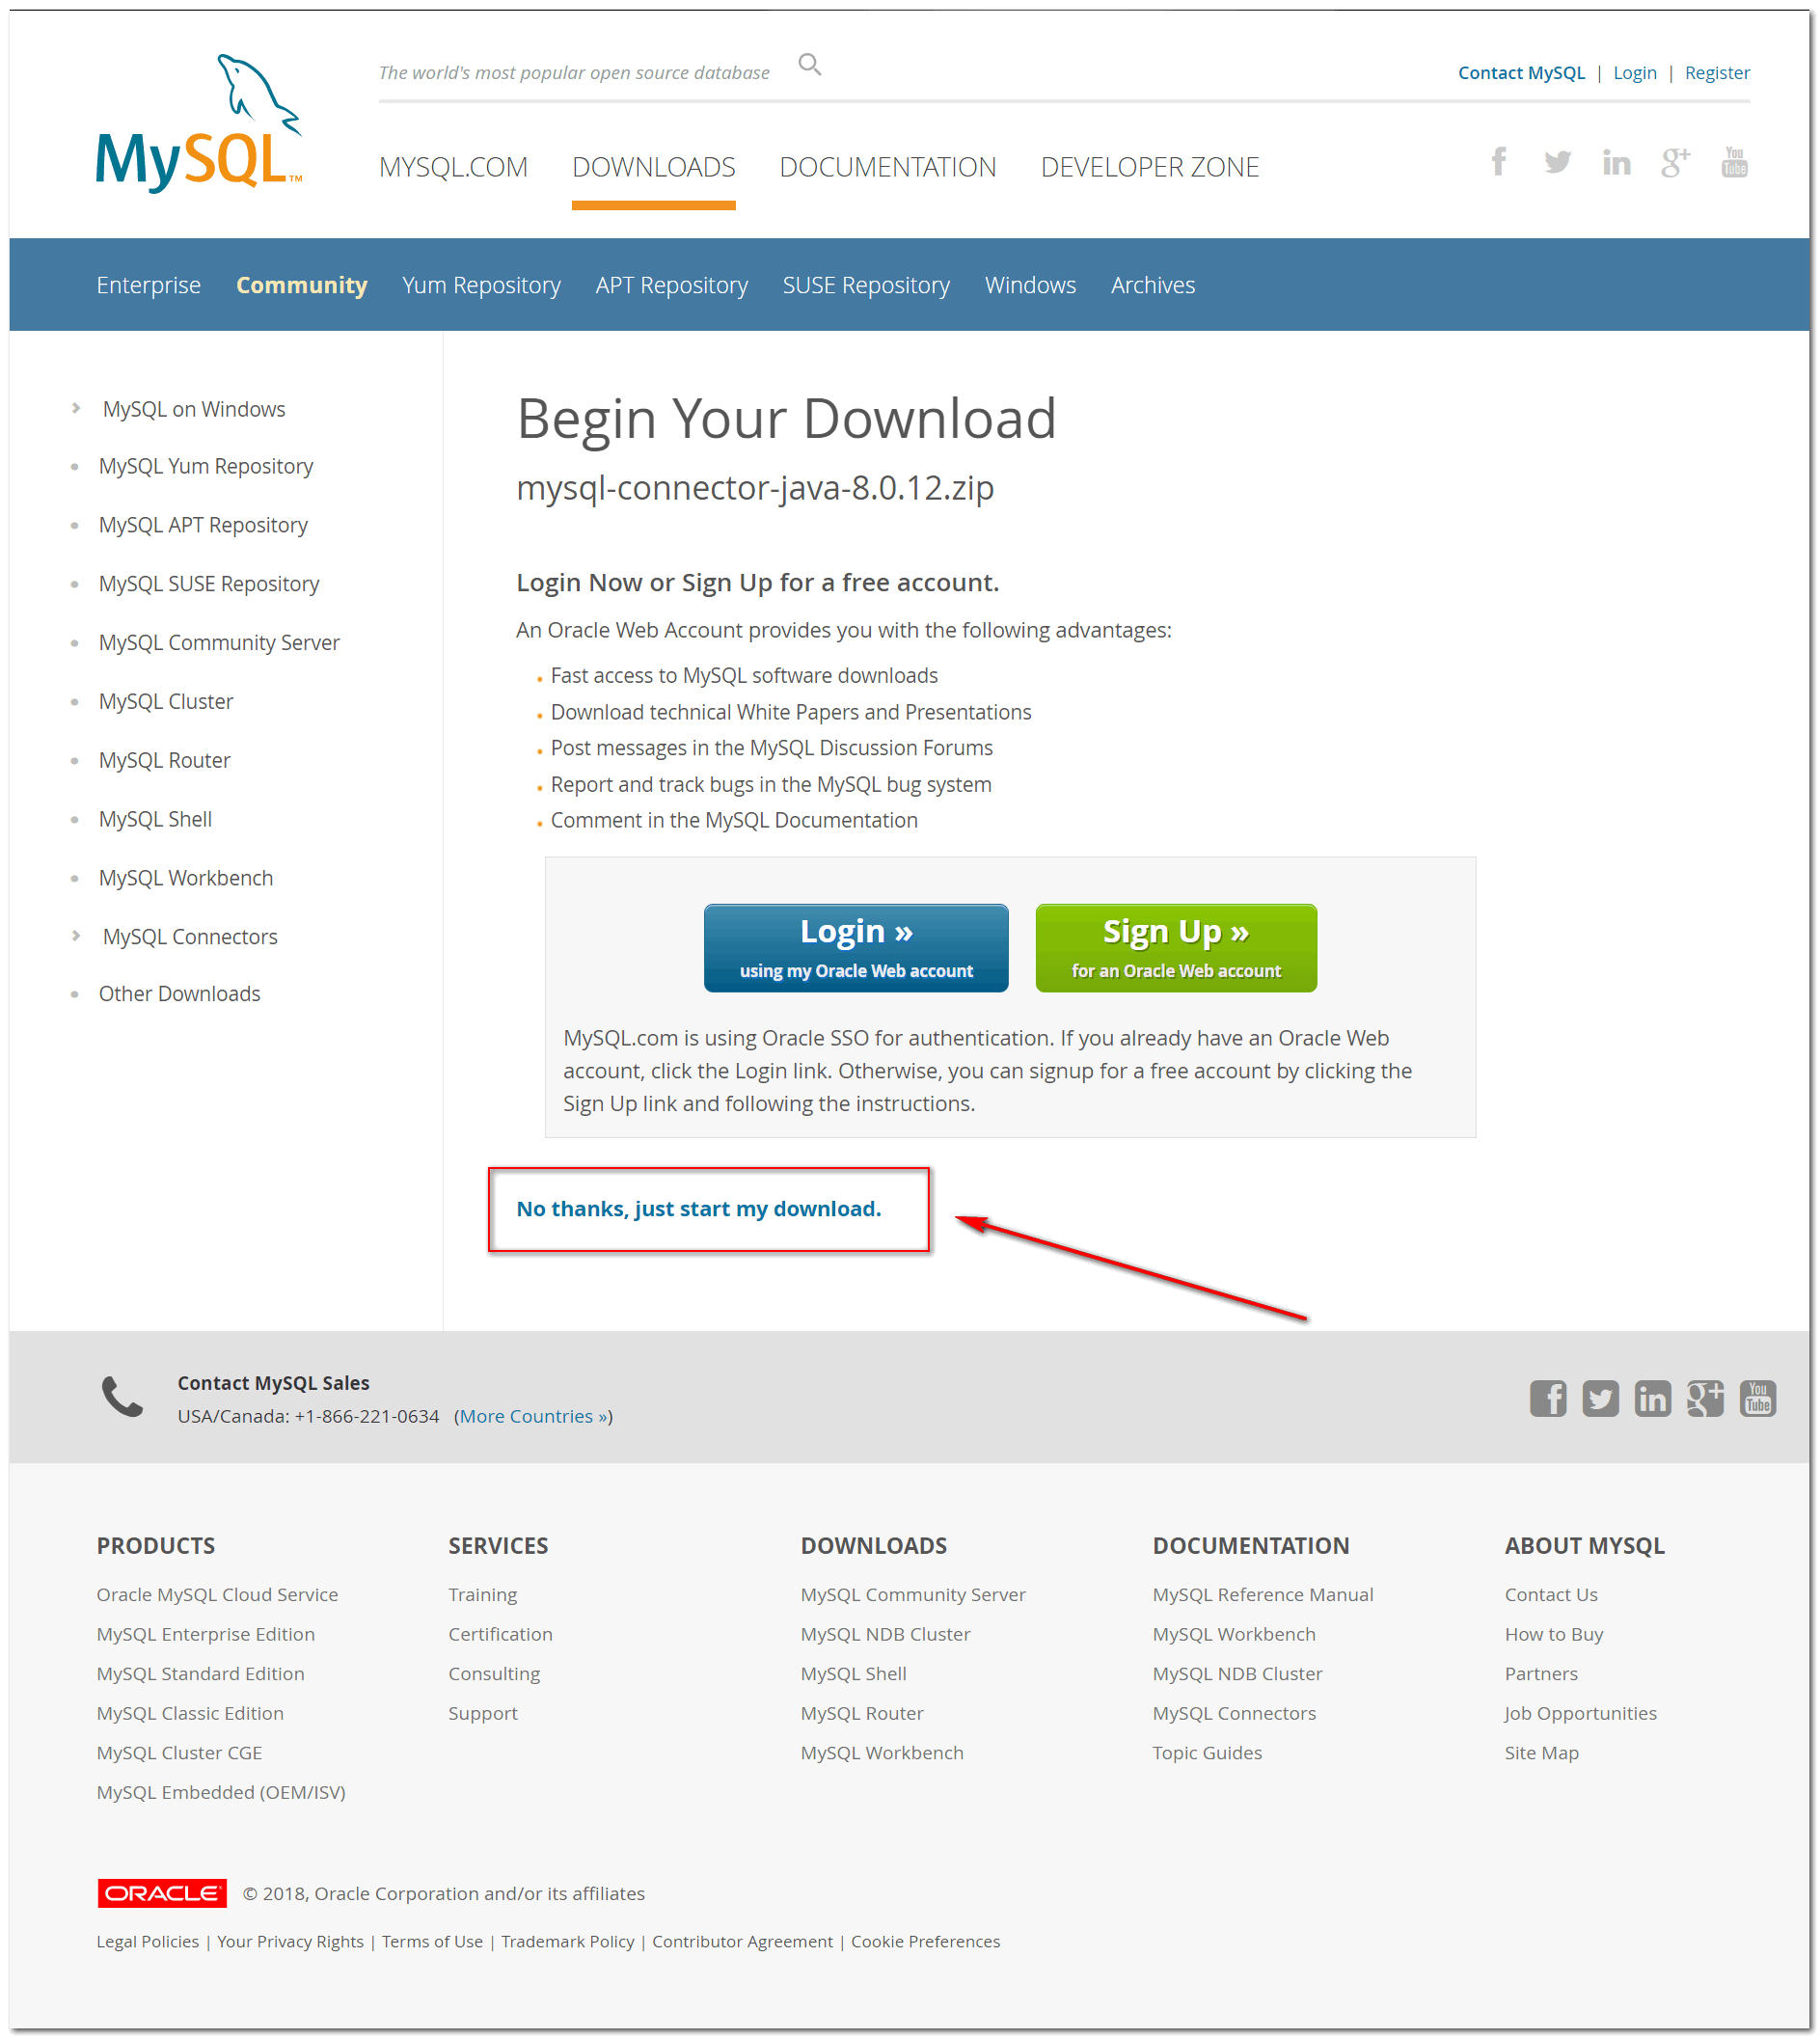Open MySQL on Windows sidebar link
The width and height of the screenshot is (1820, 2039).
point(194,409)
